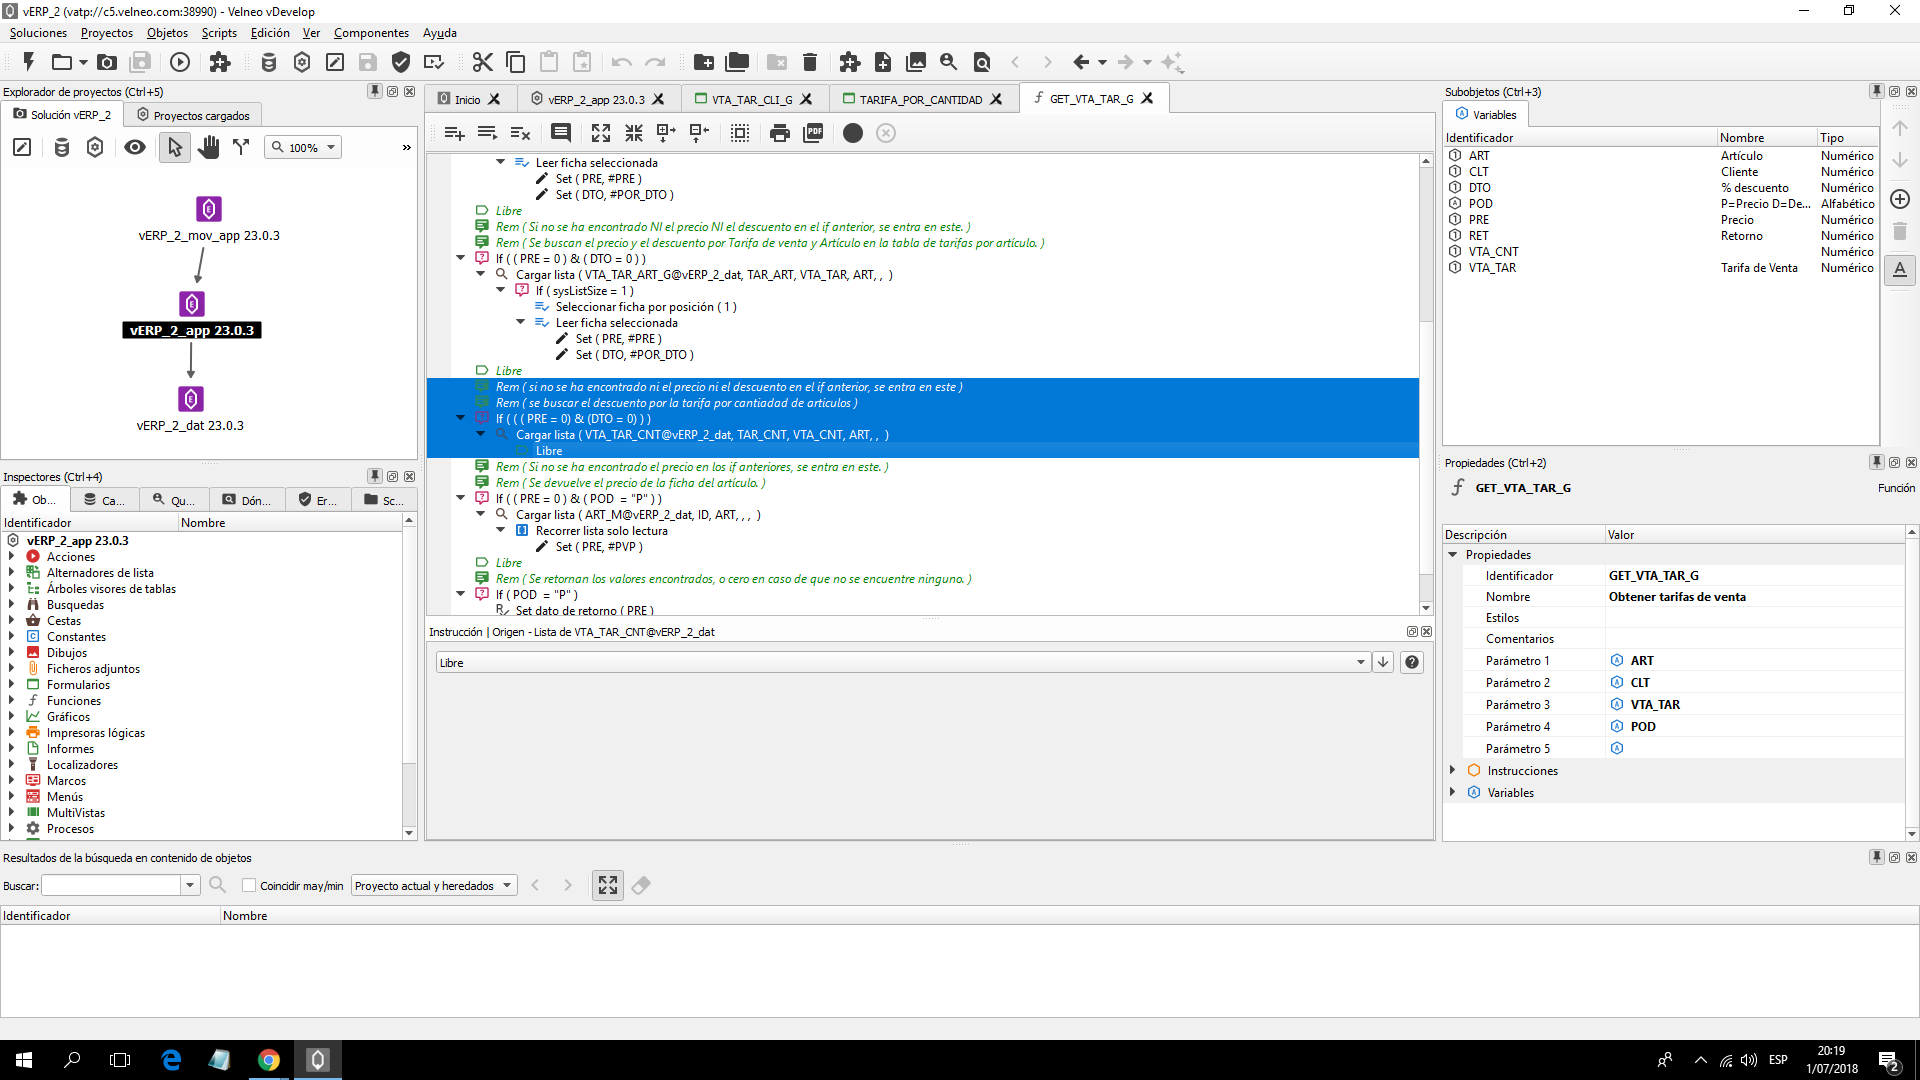Screen dimensions: 1920x1080
Task: Open the Libre instruction combo box
Action: click(x=902, y=662)
